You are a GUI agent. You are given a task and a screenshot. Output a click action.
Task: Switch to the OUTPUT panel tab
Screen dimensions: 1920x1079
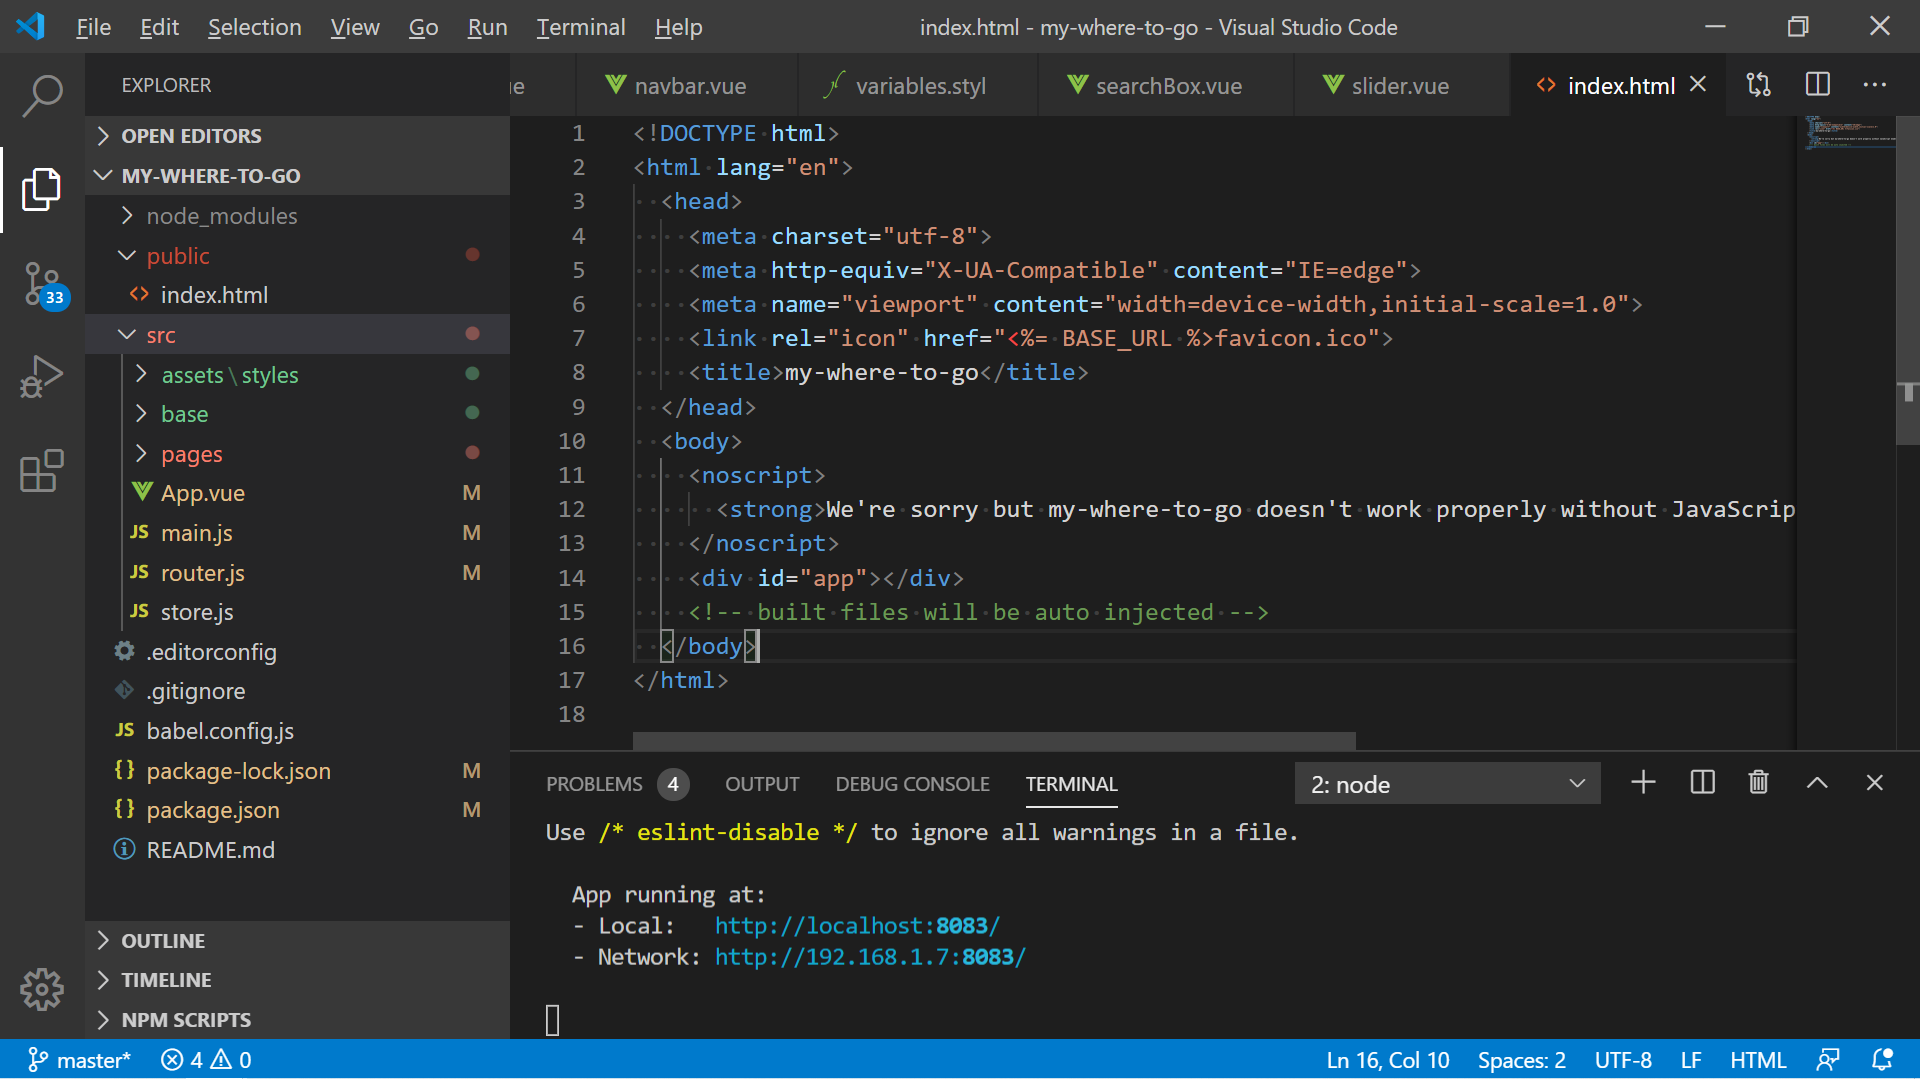point(762,784)
